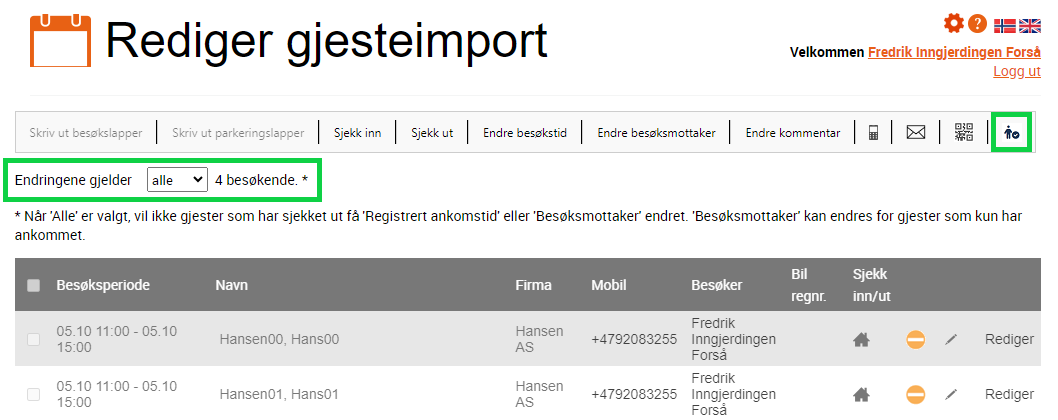Click the QR code icon in toolbar
Screen dimensions: 1058x420
coord(964,132)
